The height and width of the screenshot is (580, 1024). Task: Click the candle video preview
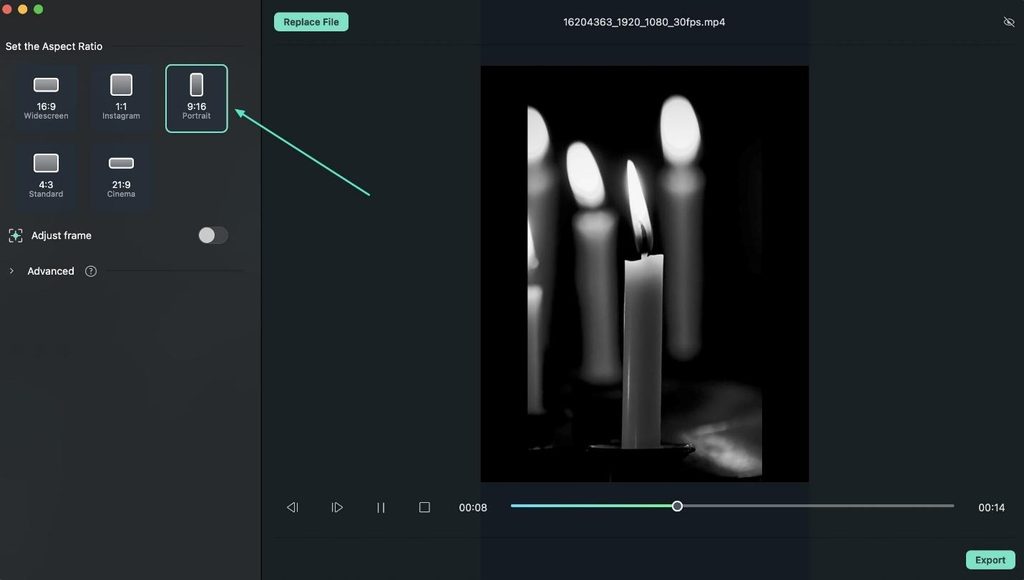pyautogui.click(x=645, y=274)
